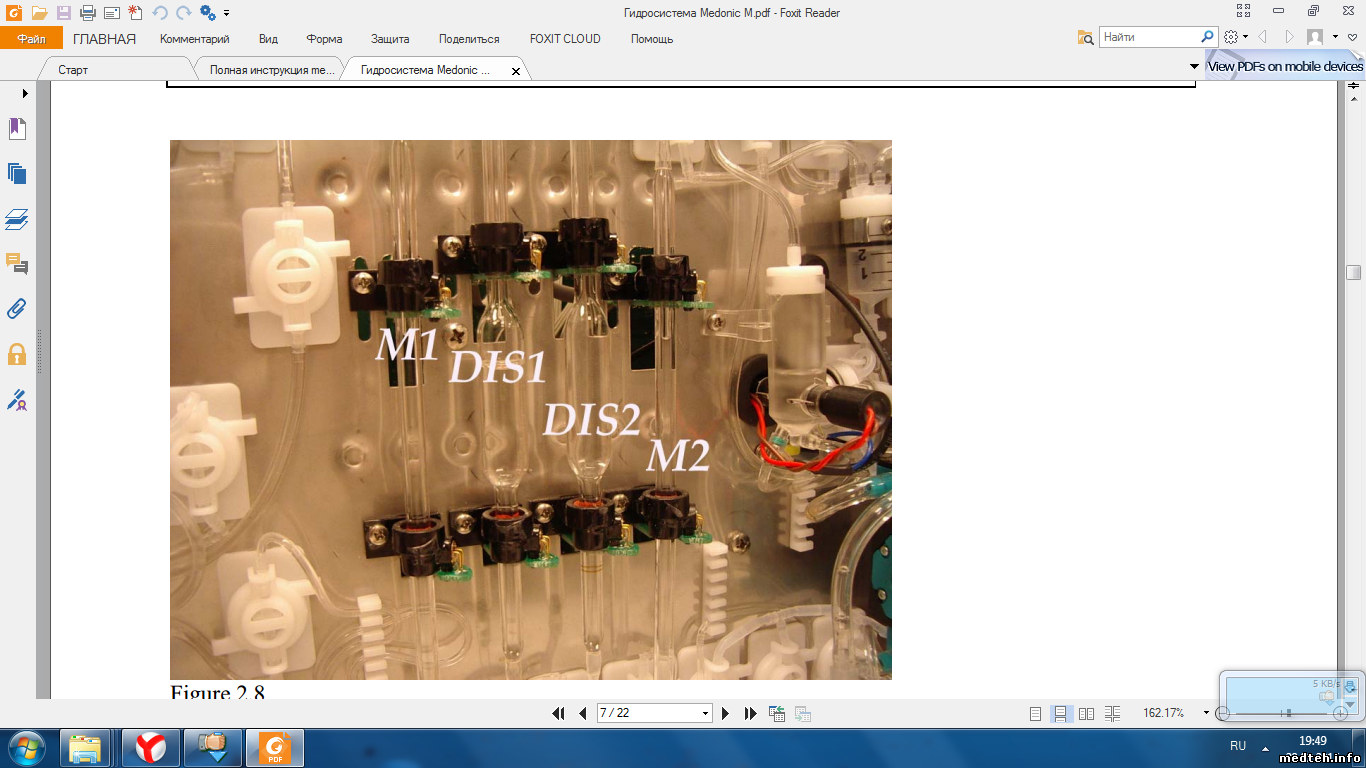Click inside the Найти search field

1150,37
